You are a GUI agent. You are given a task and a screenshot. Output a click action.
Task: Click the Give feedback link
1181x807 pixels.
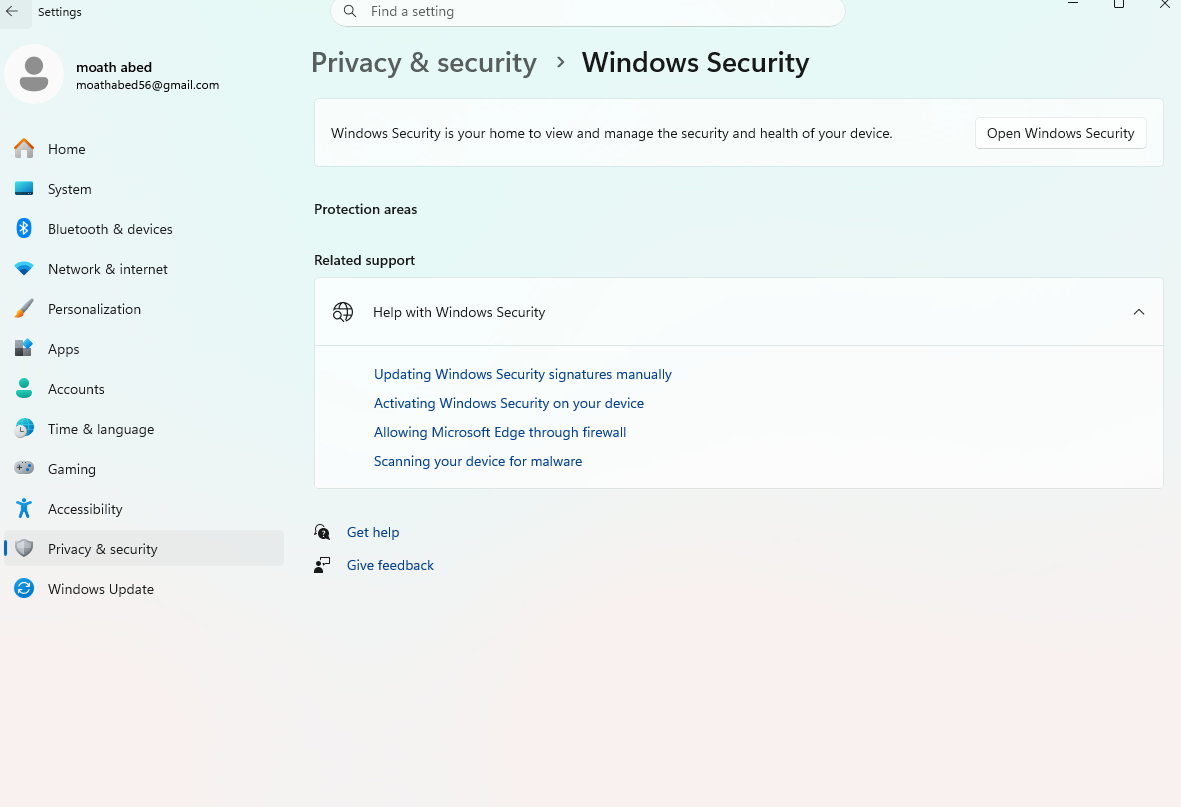(x=390, y=565)
